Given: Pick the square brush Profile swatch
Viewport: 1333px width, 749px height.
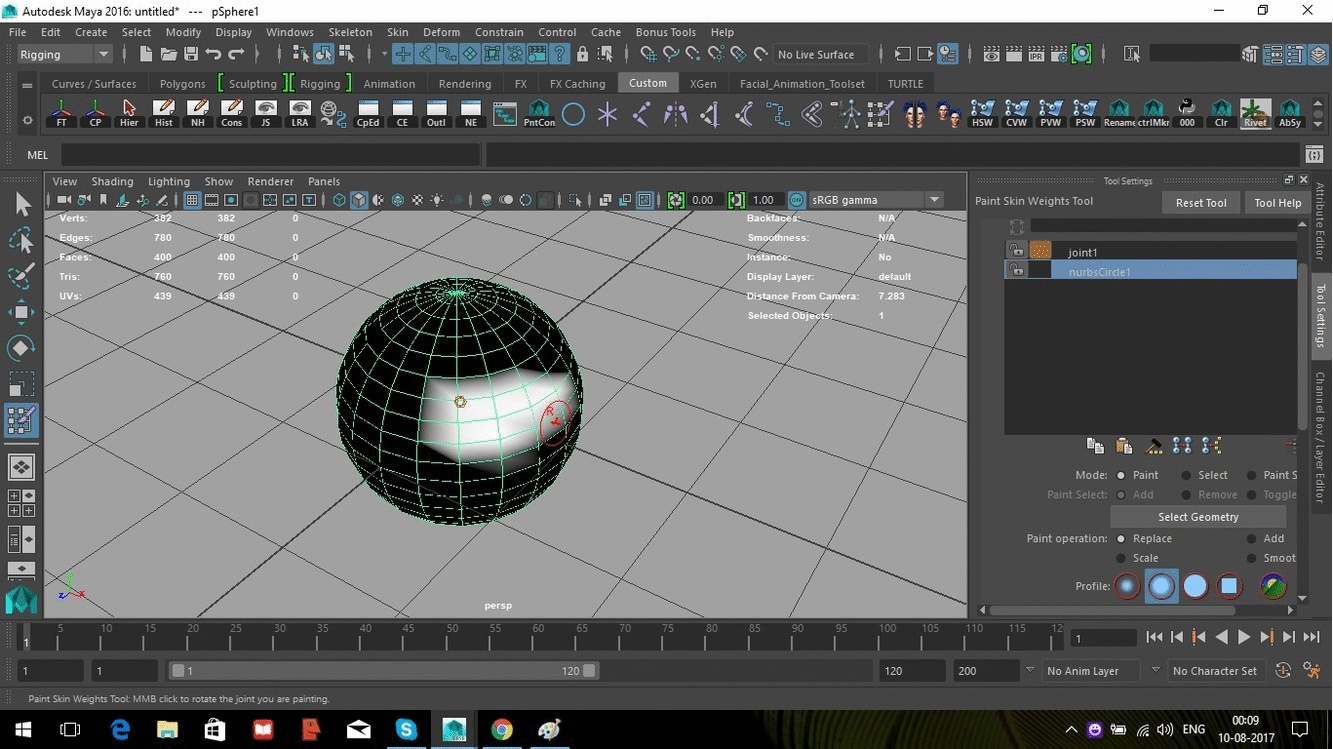Looking at the screenshot, I should tap(1228, 585).
